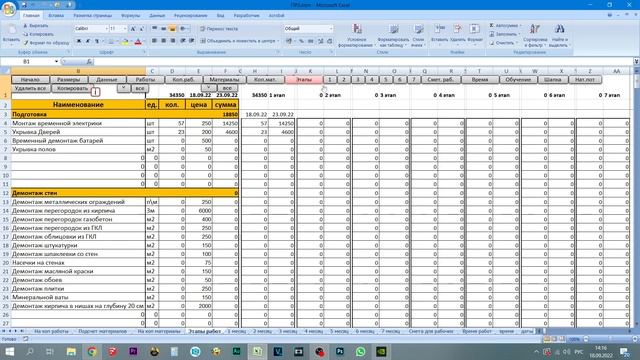Screen dimensions: 640x360
Task: Open Cell Styles (Стили ячеек)
Action: [x=418, y=35]
